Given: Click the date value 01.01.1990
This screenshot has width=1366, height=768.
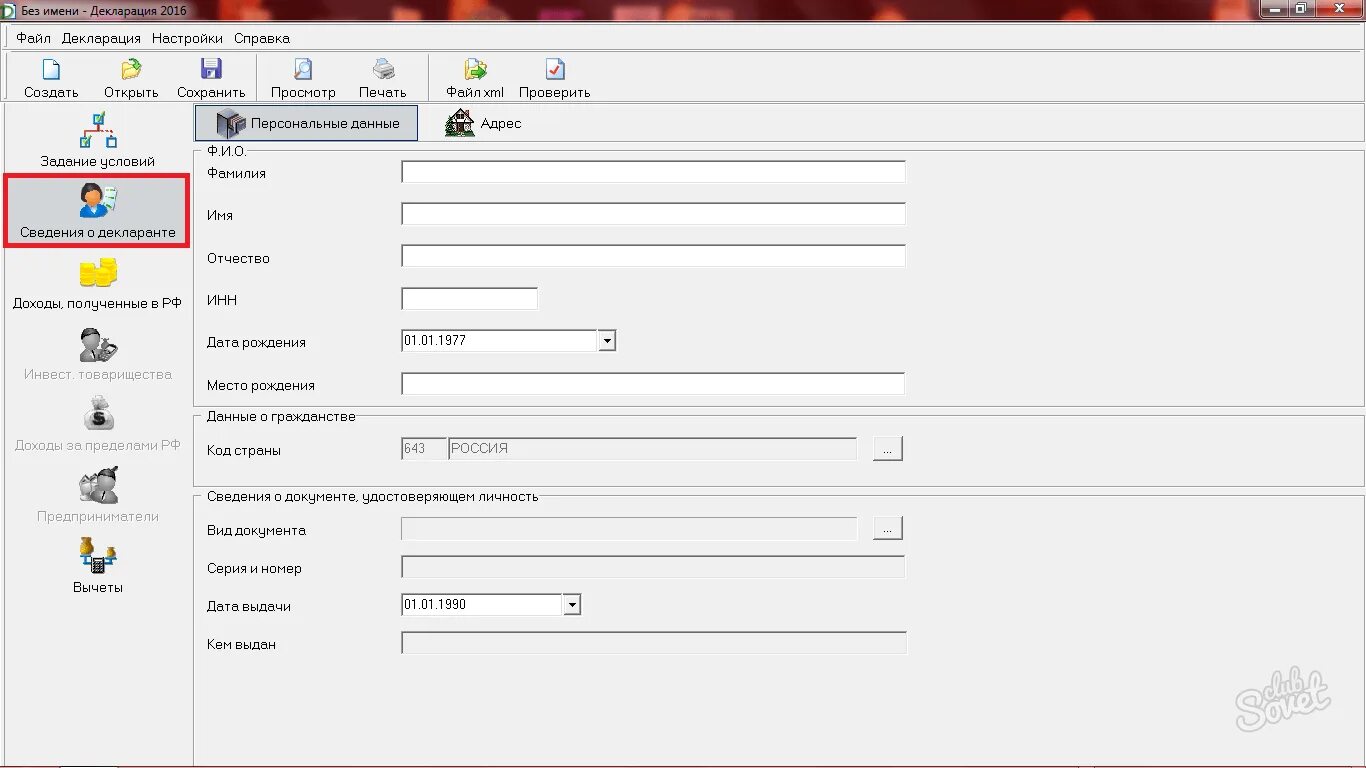Looking at the screenshot, I should (x=435, y=605).
